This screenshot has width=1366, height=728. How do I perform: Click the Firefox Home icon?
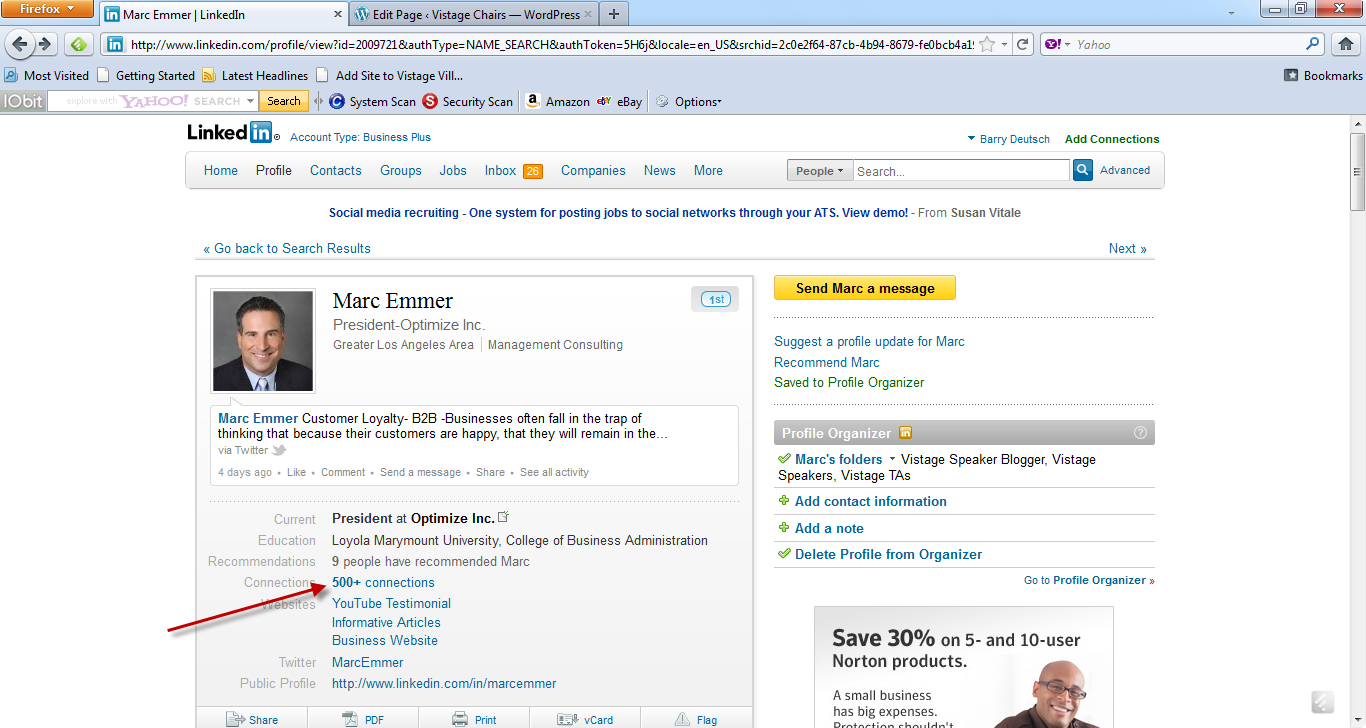point(1345,44)
